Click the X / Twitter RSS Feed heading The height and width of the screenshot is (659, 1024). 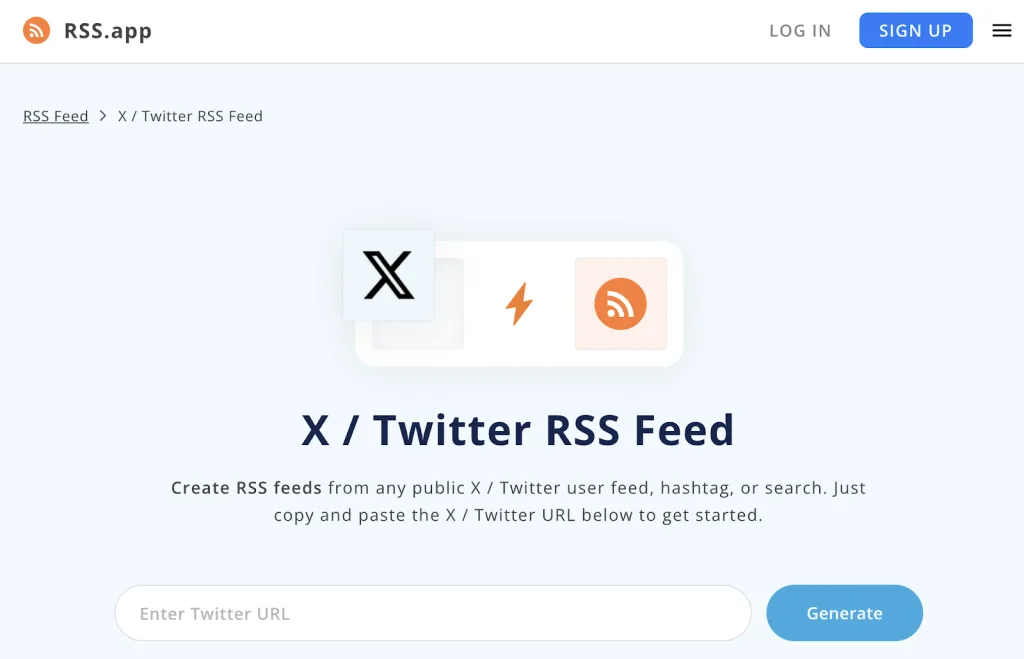tap(518, 430)
